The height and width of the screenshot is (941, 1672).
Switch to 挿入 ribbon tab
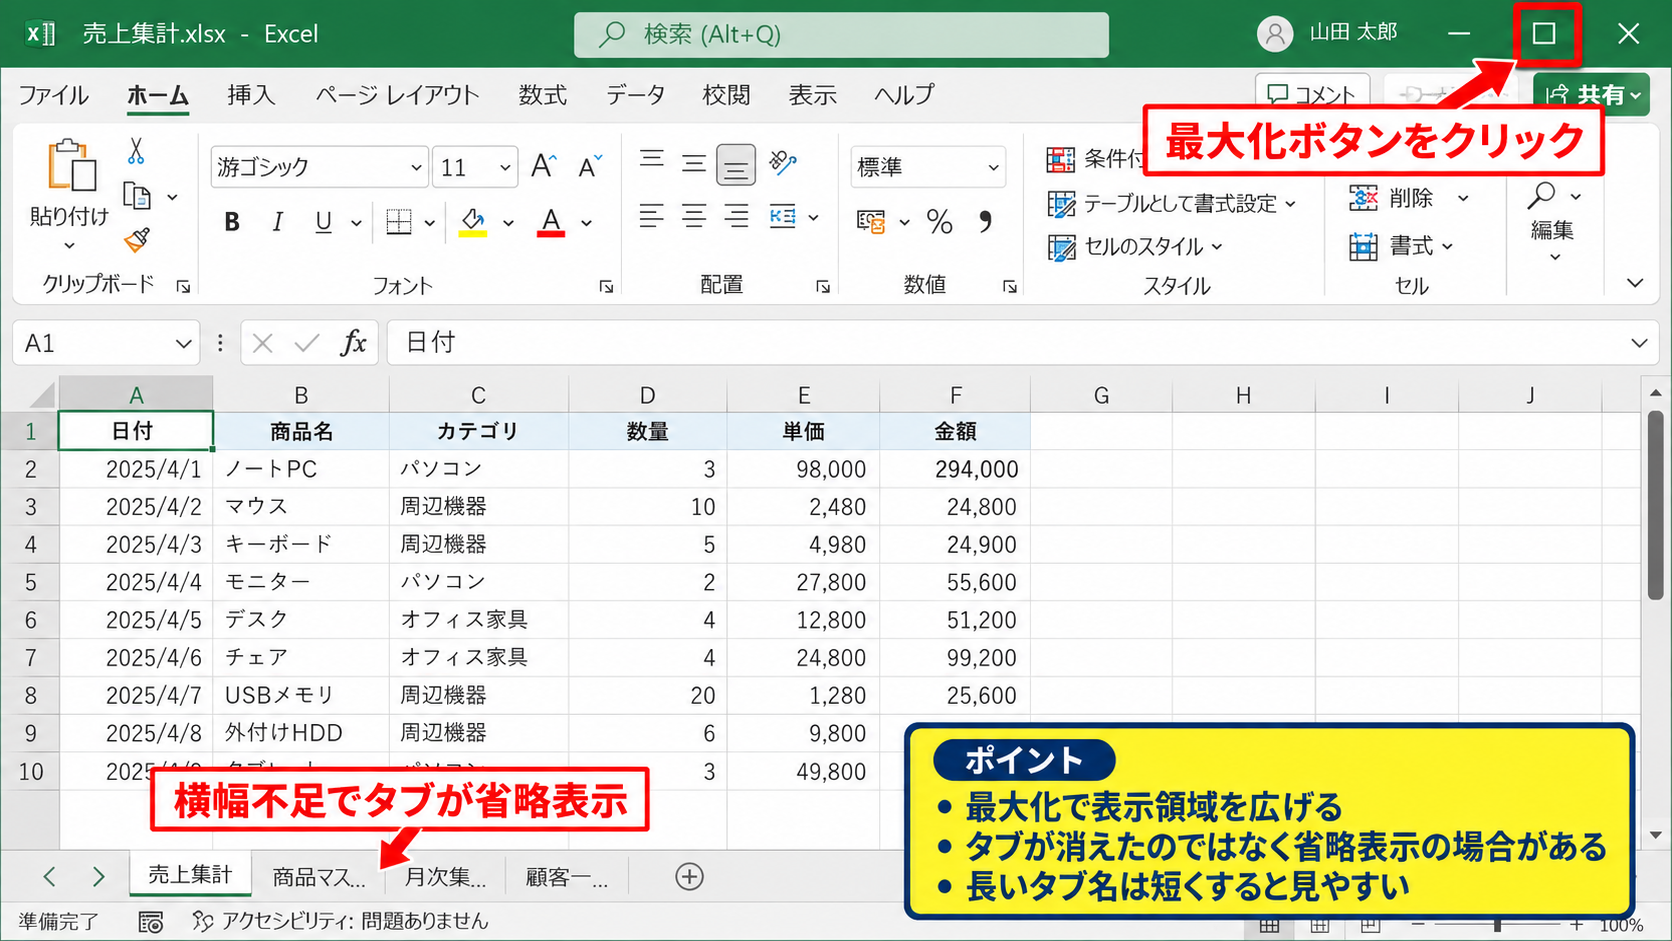[251, 95]
